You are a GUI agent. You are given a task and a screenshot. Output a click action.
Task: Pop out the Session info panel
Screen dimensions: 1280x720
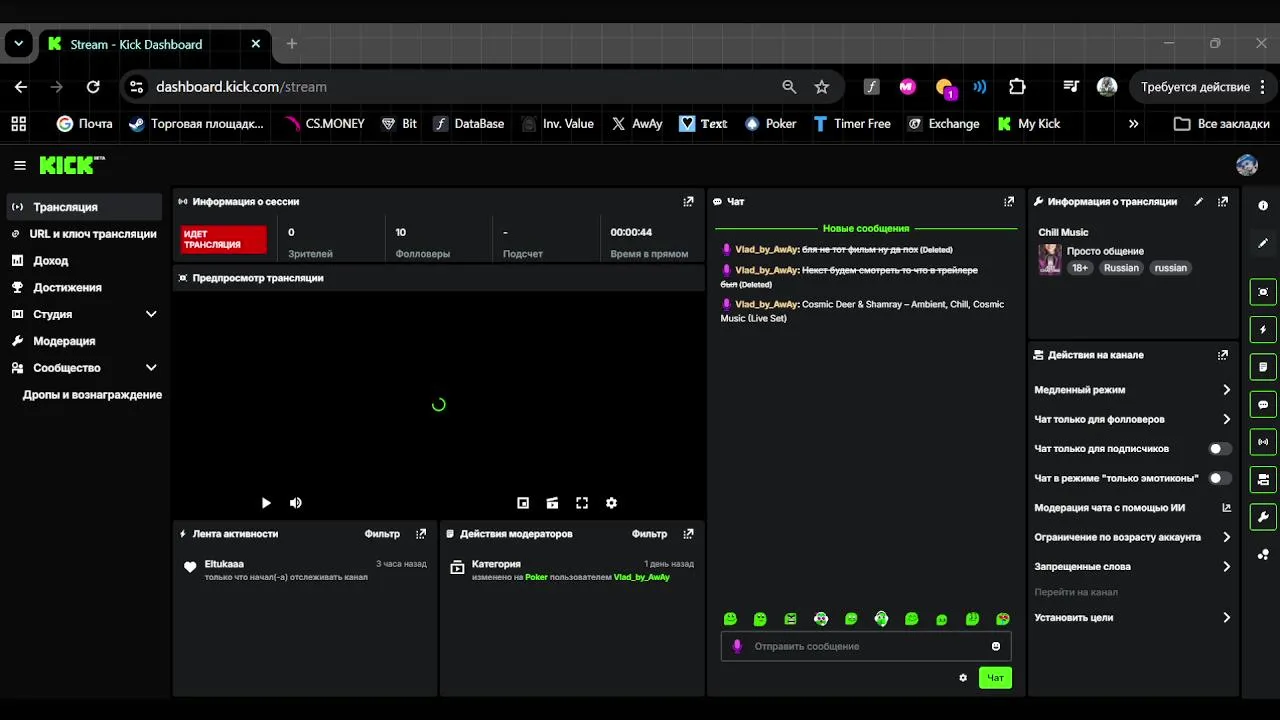click(688, 202)
